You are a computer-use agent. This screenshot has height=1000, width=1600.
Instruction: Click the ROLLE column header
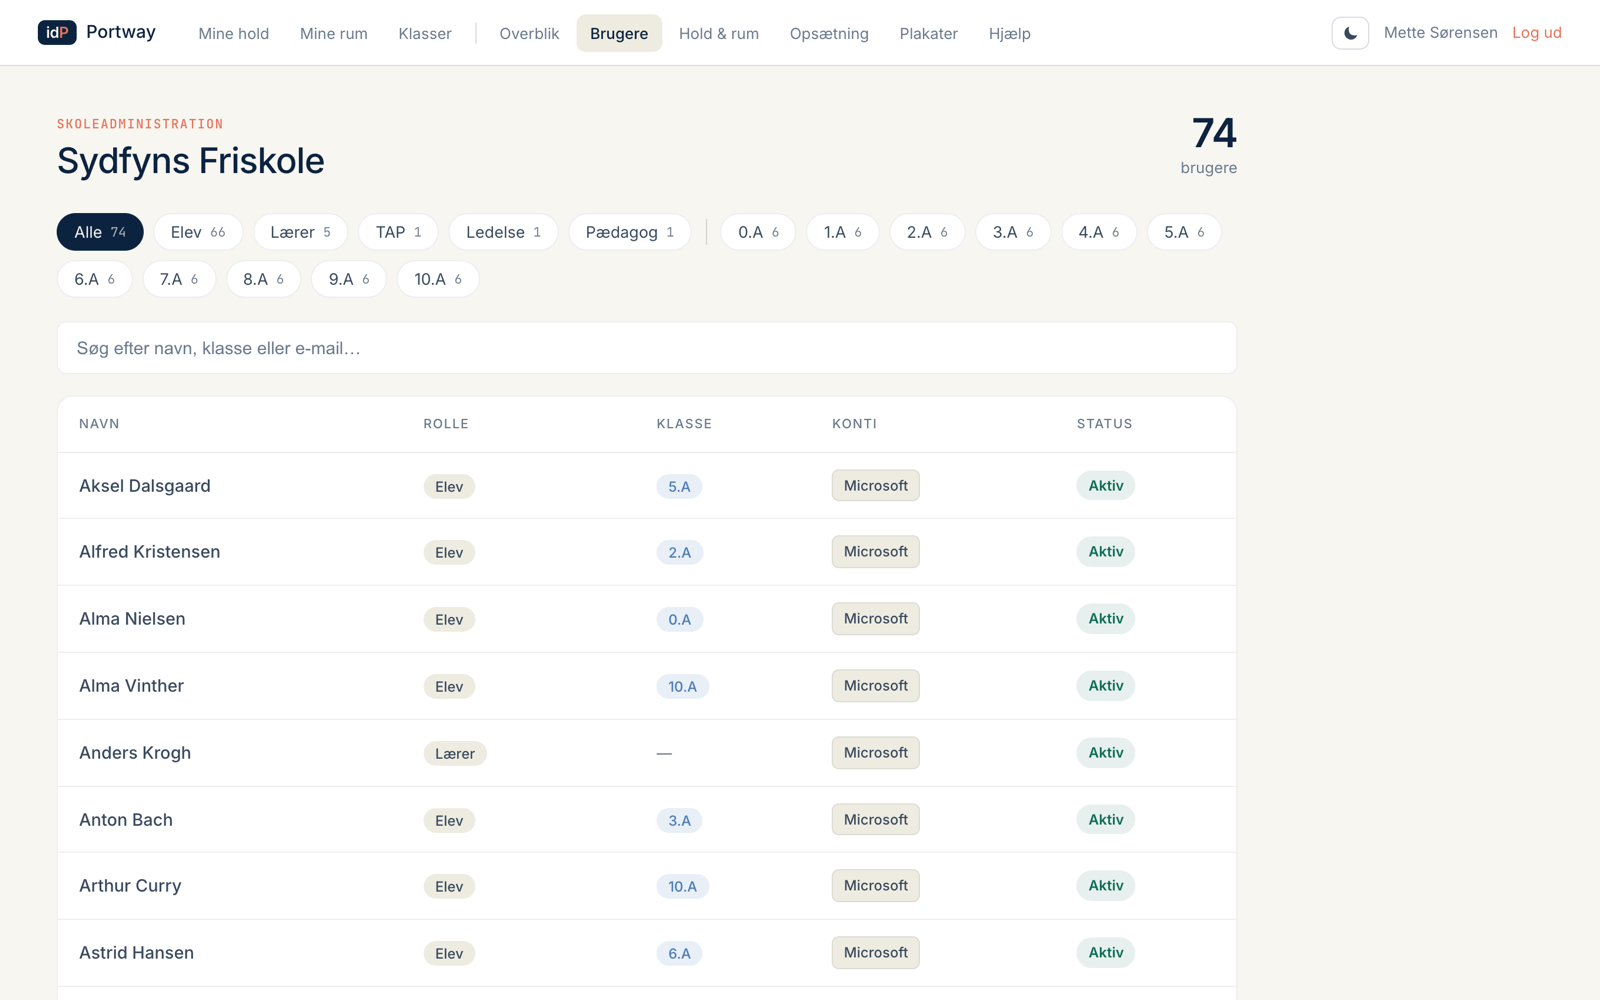coord(446,424)
